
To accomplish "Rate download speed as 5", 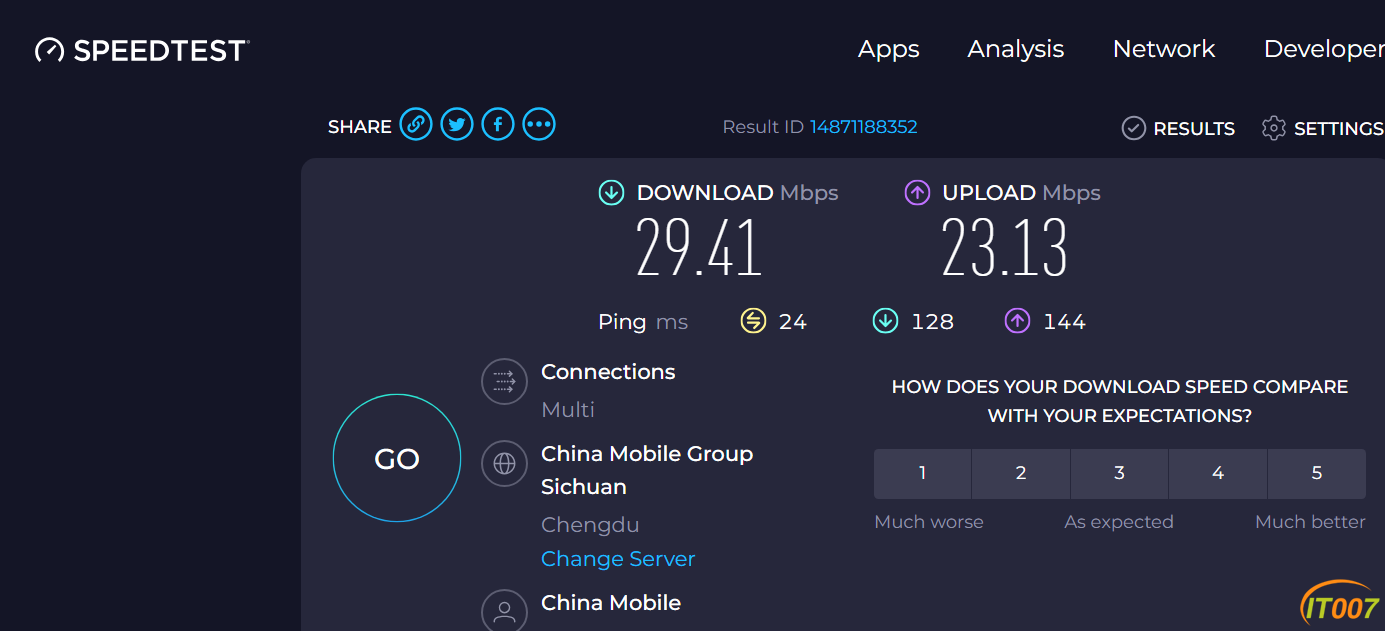I will pyautogui.click(x=1317, y=473).
